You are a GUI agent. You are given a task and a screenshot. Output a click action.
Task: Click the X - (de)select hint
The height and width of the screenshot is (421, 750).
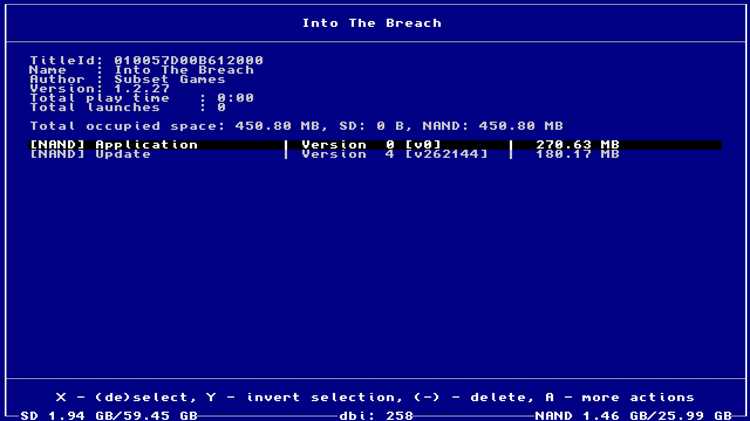tap(126, 397)
